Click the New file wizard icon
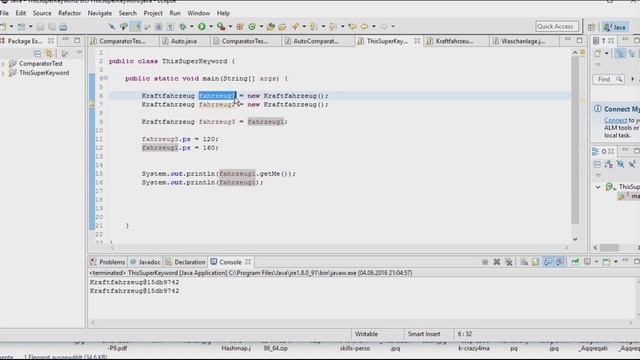This screenshot has height=360, width=640. (3, 27)
